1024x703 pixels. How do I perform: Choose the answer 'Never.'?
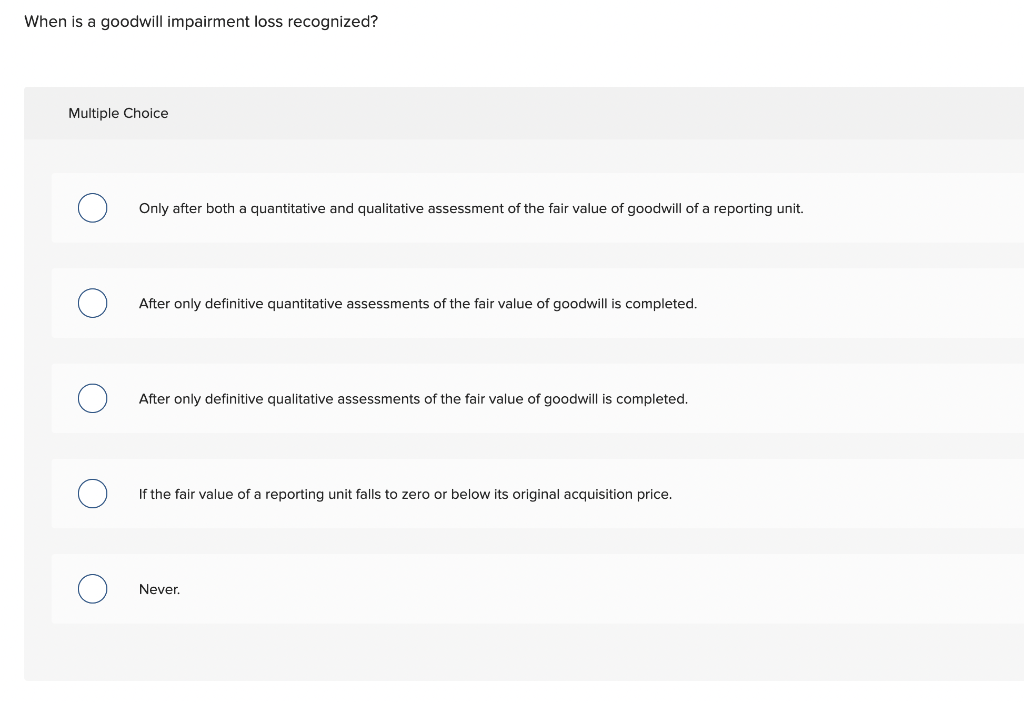(x=159, y=589)
